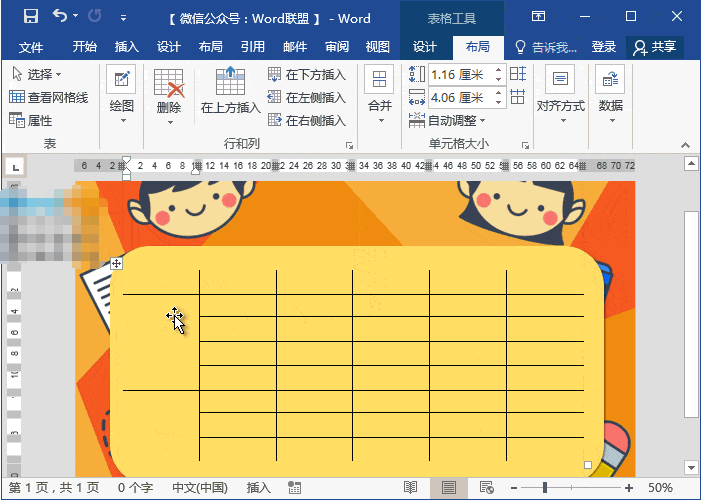Click 在右侧插入 insert right

pyautogui.click(x=307, y=120)
